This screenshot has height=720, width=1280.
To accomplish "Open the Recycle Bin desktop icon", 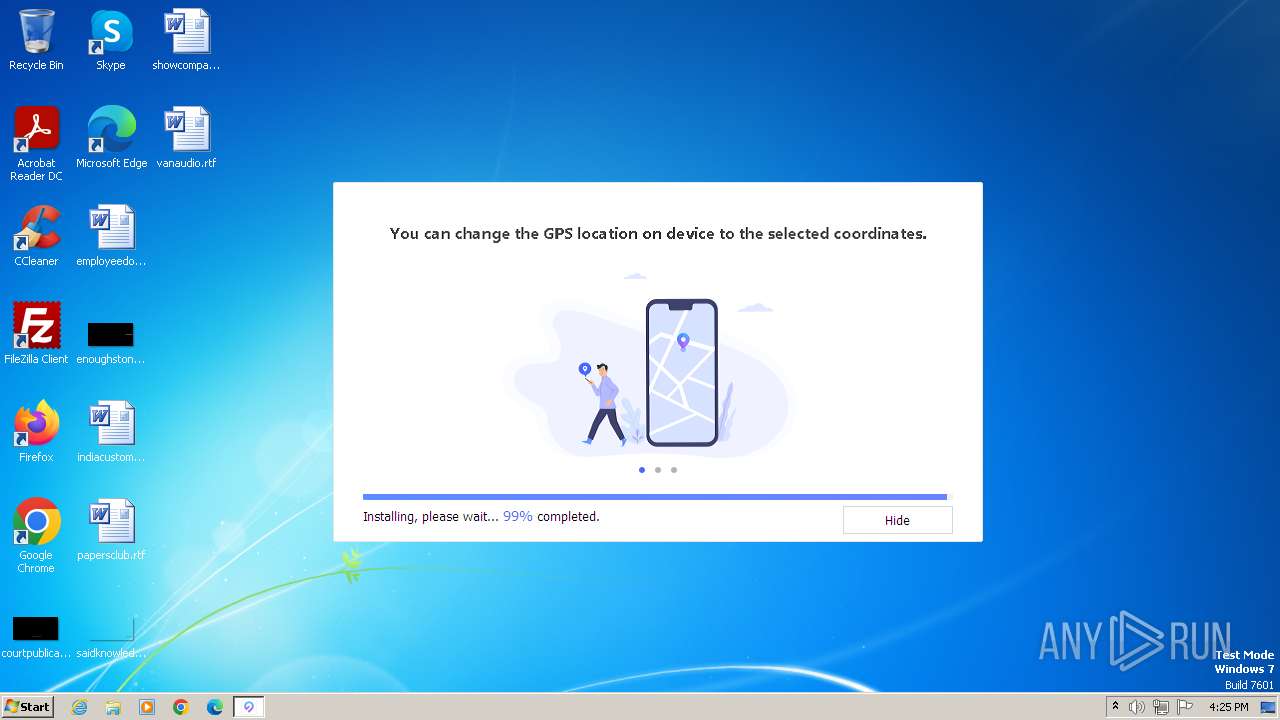I will 36,40.
